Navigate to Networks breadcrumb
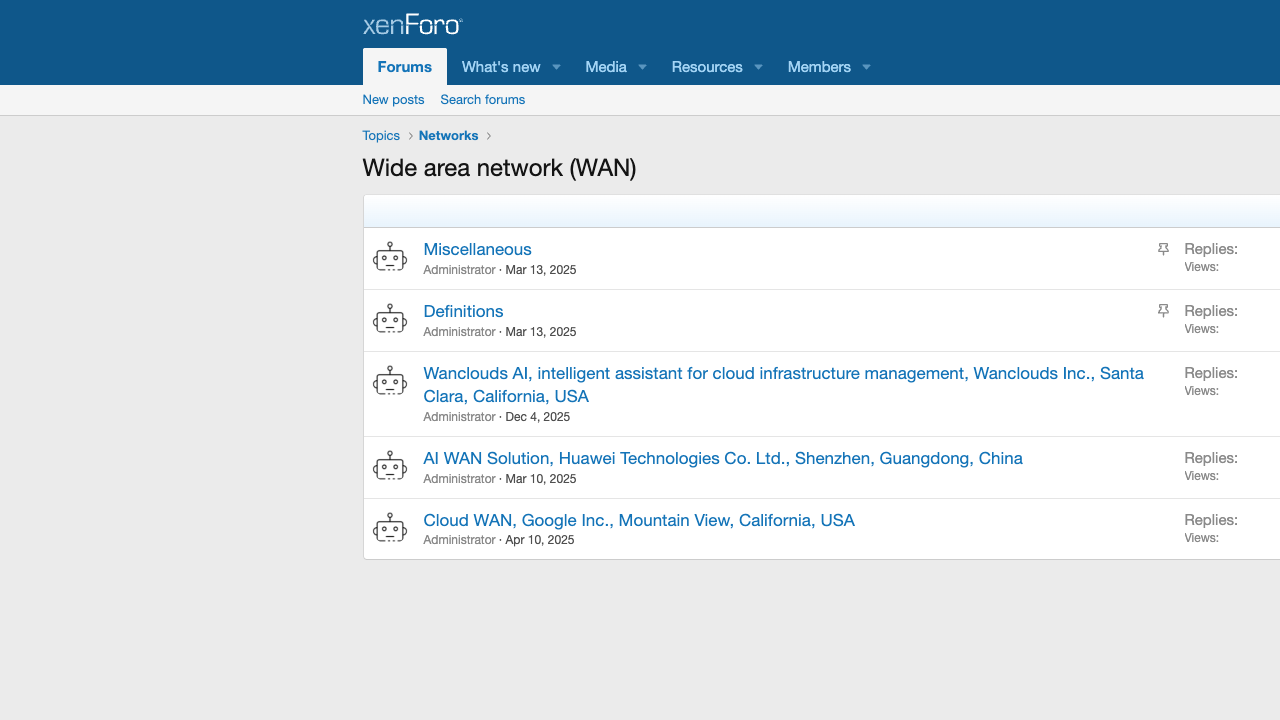The height and width of the screenshot is (720, 1280). click(x=449, y=136)
